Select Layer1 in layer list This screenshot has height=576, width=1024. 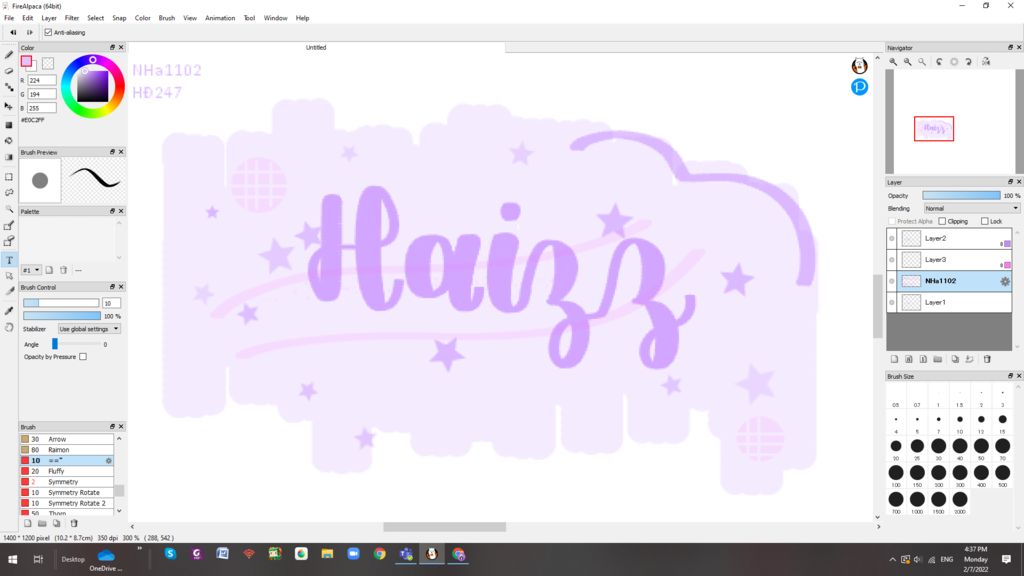tap(949, 302)
